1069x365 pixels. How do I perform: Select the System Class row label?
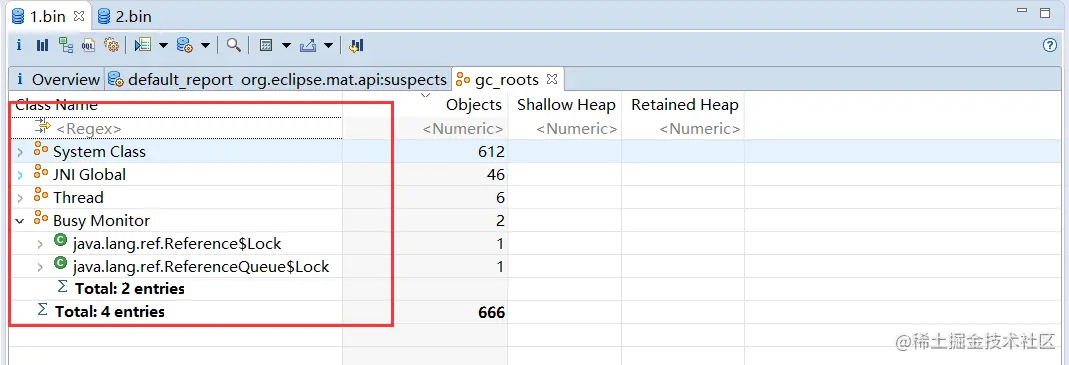[100, 151]
